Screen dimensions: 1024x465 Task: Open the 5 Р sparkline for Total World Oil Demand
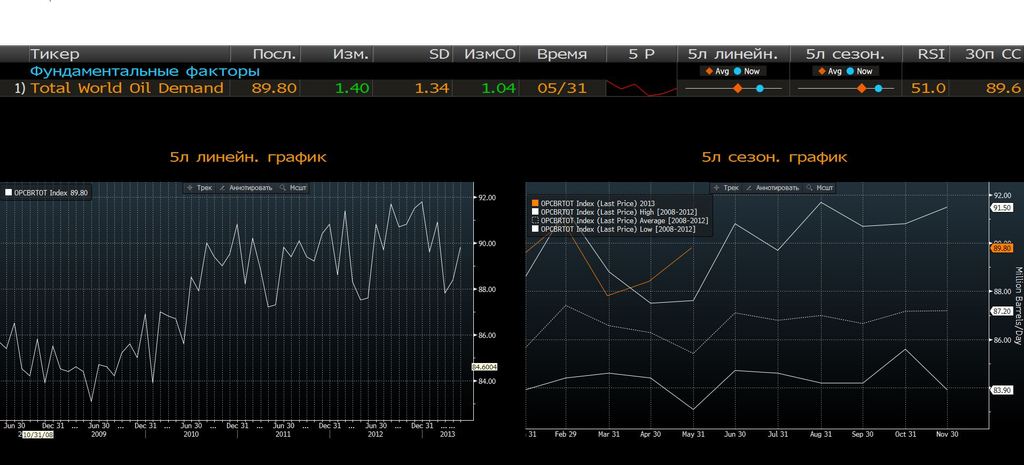pyautogui.click(x=641, y=88)
